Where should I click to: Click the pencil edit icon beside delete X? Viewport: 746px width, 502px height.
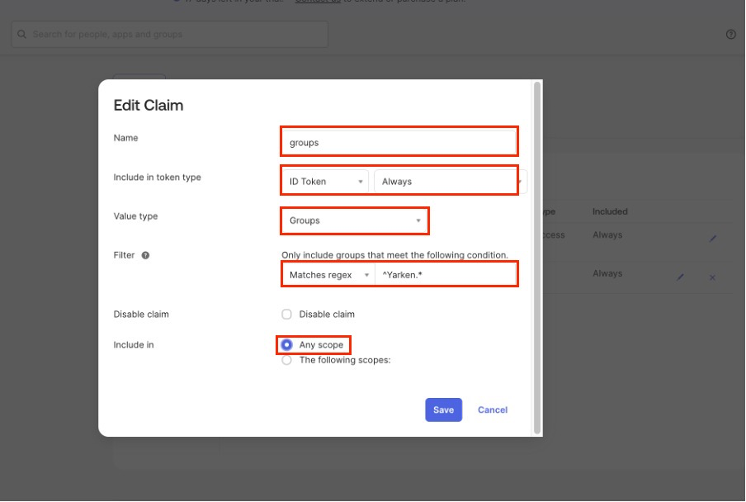click(x=680, y=277)
